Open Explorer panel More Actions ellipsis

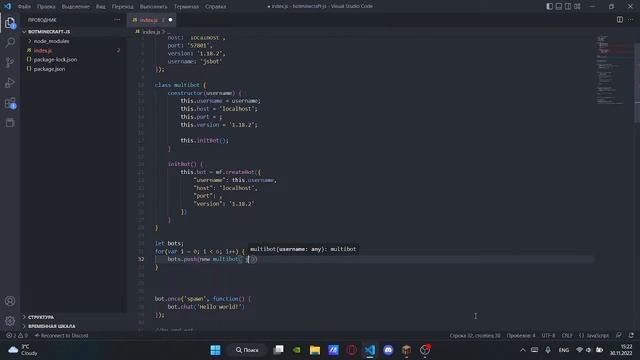pos(117,20)
